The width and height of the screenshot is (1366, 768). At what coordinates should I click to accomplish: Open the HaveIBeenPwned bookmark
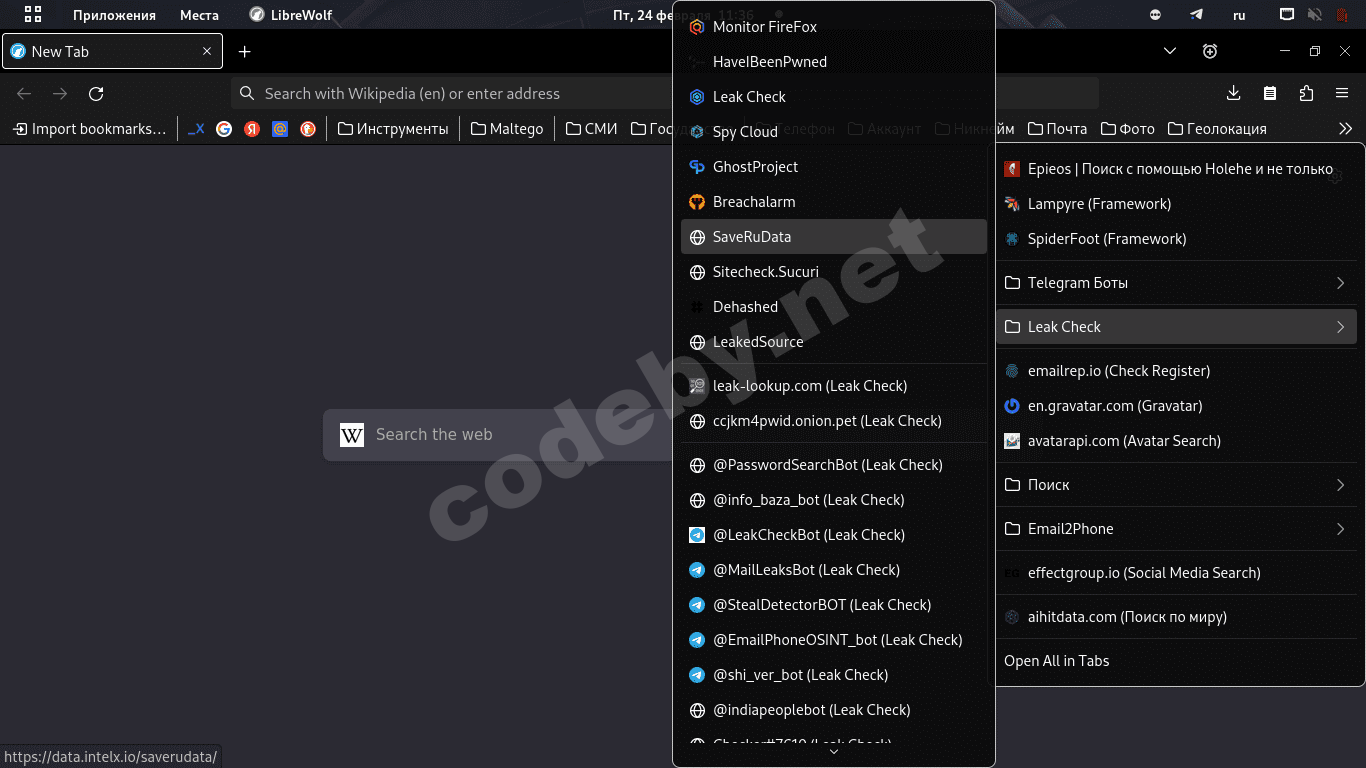(x=834, y=62)
